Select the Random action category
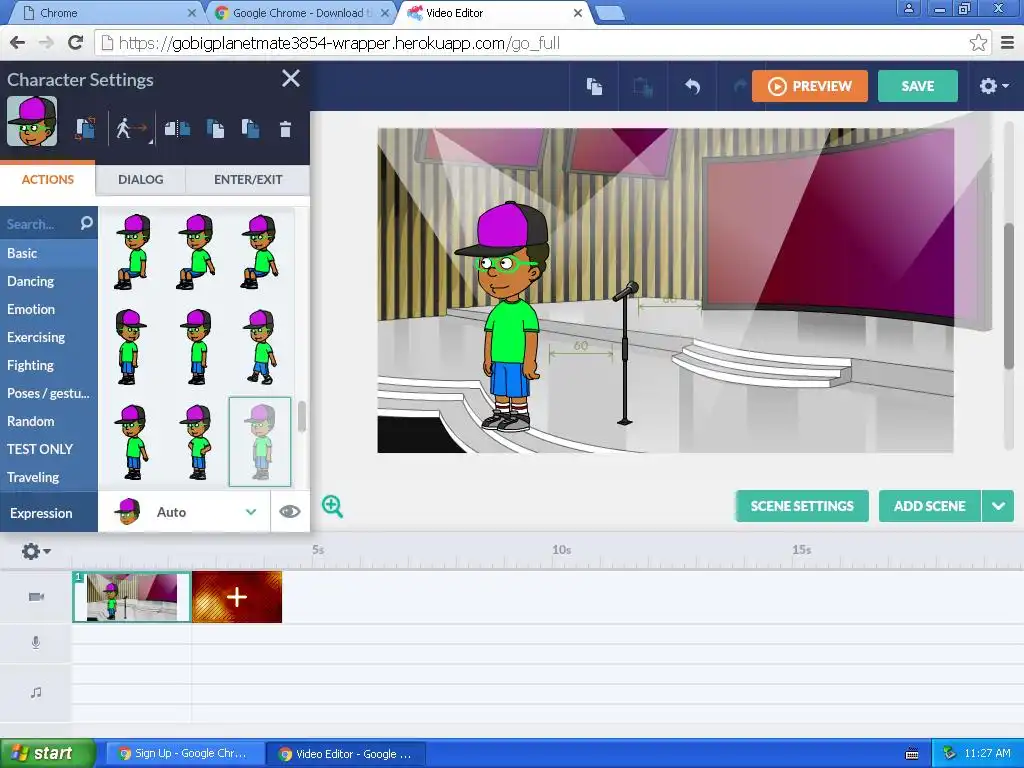The height and width of the screenshot is (768, 1024). 49,421
